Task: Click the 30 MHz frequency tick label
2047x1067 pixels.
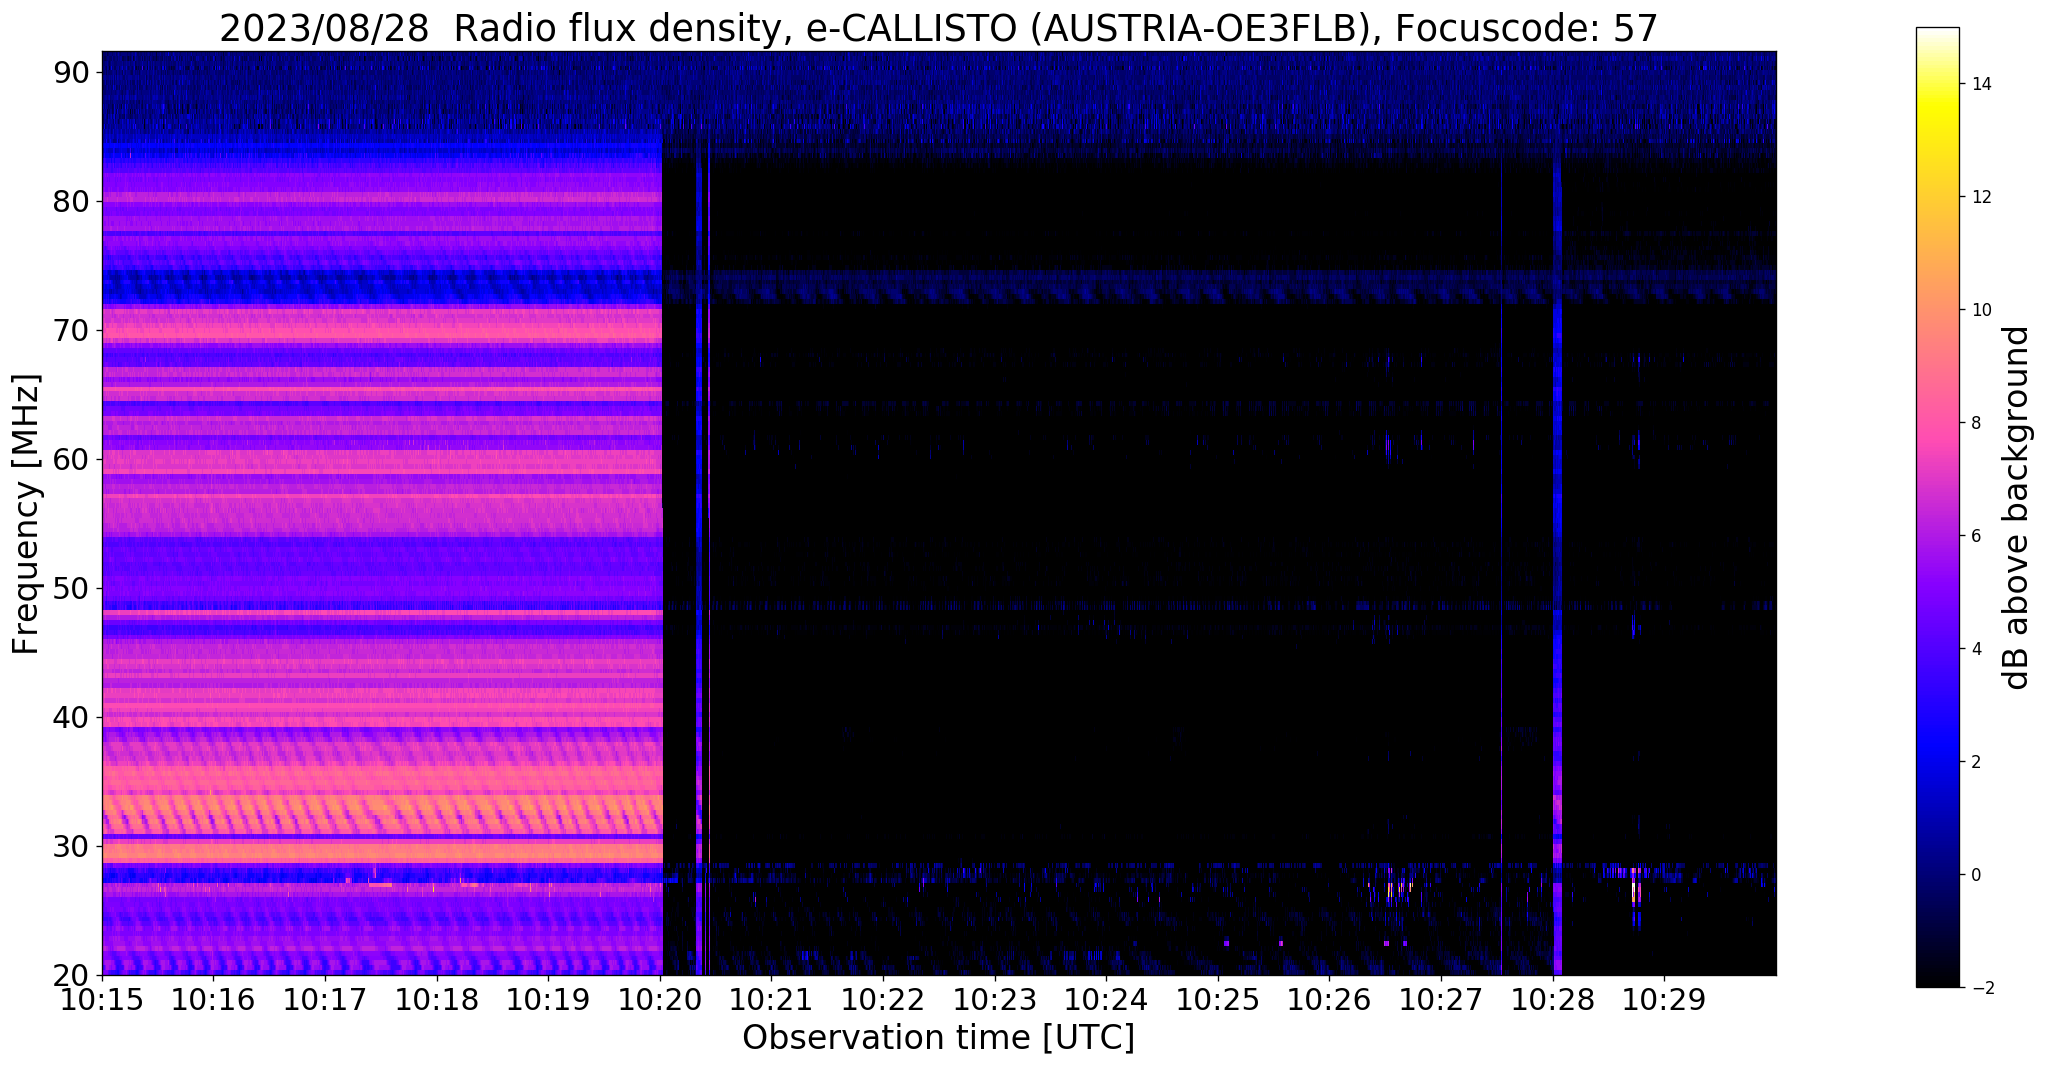Action: click(x=73, y=846)
